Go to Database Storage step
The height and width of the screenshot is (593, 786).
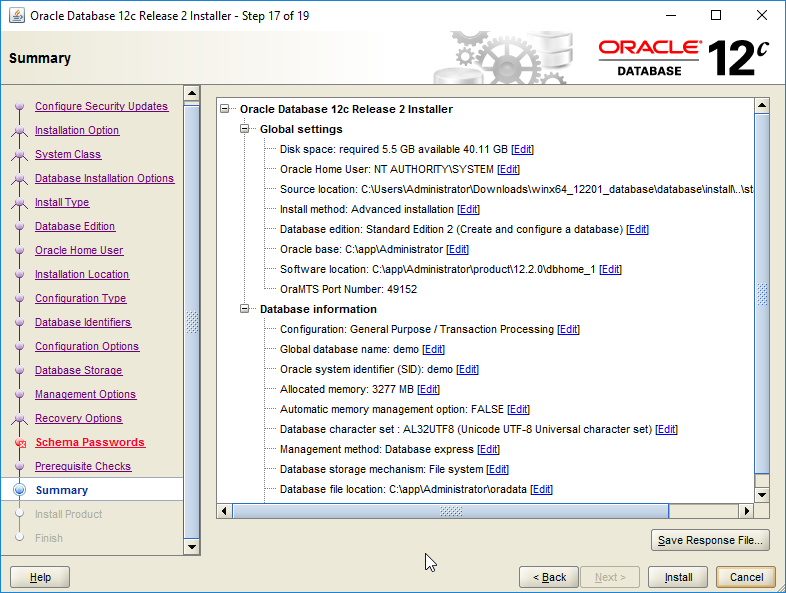pos(78,370)
